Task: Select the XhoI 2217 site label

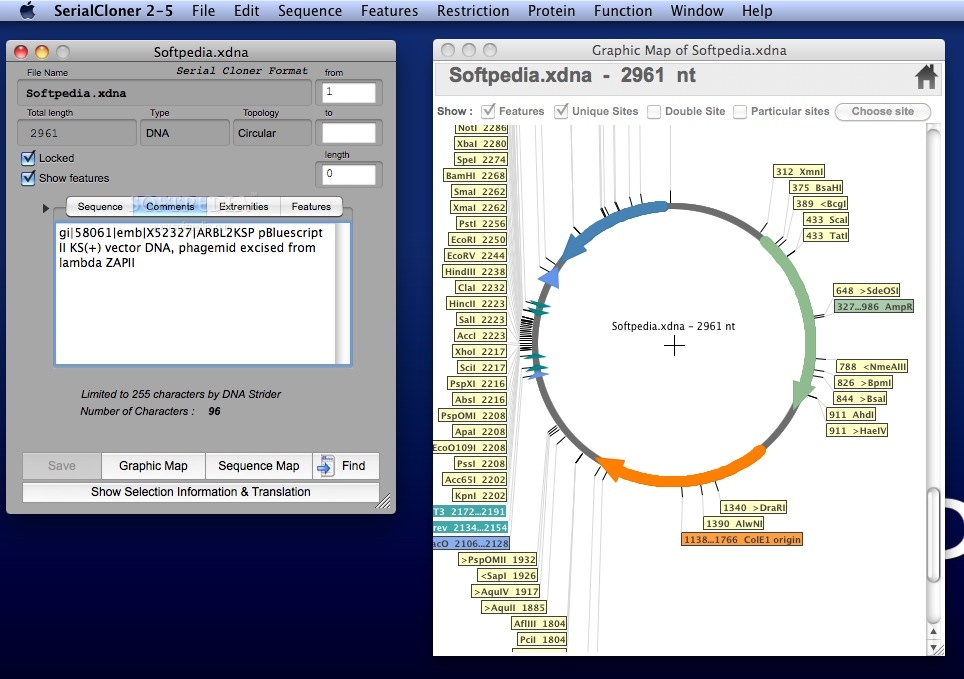Action: click(x=480, y=351)
